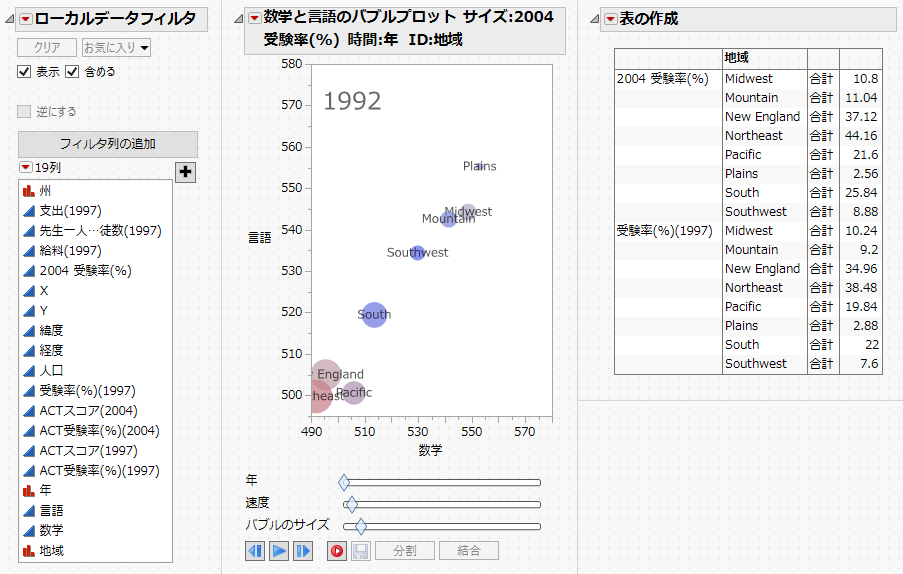
Task: Toggle the 表示 checkbox
Action: click(24, 71)
